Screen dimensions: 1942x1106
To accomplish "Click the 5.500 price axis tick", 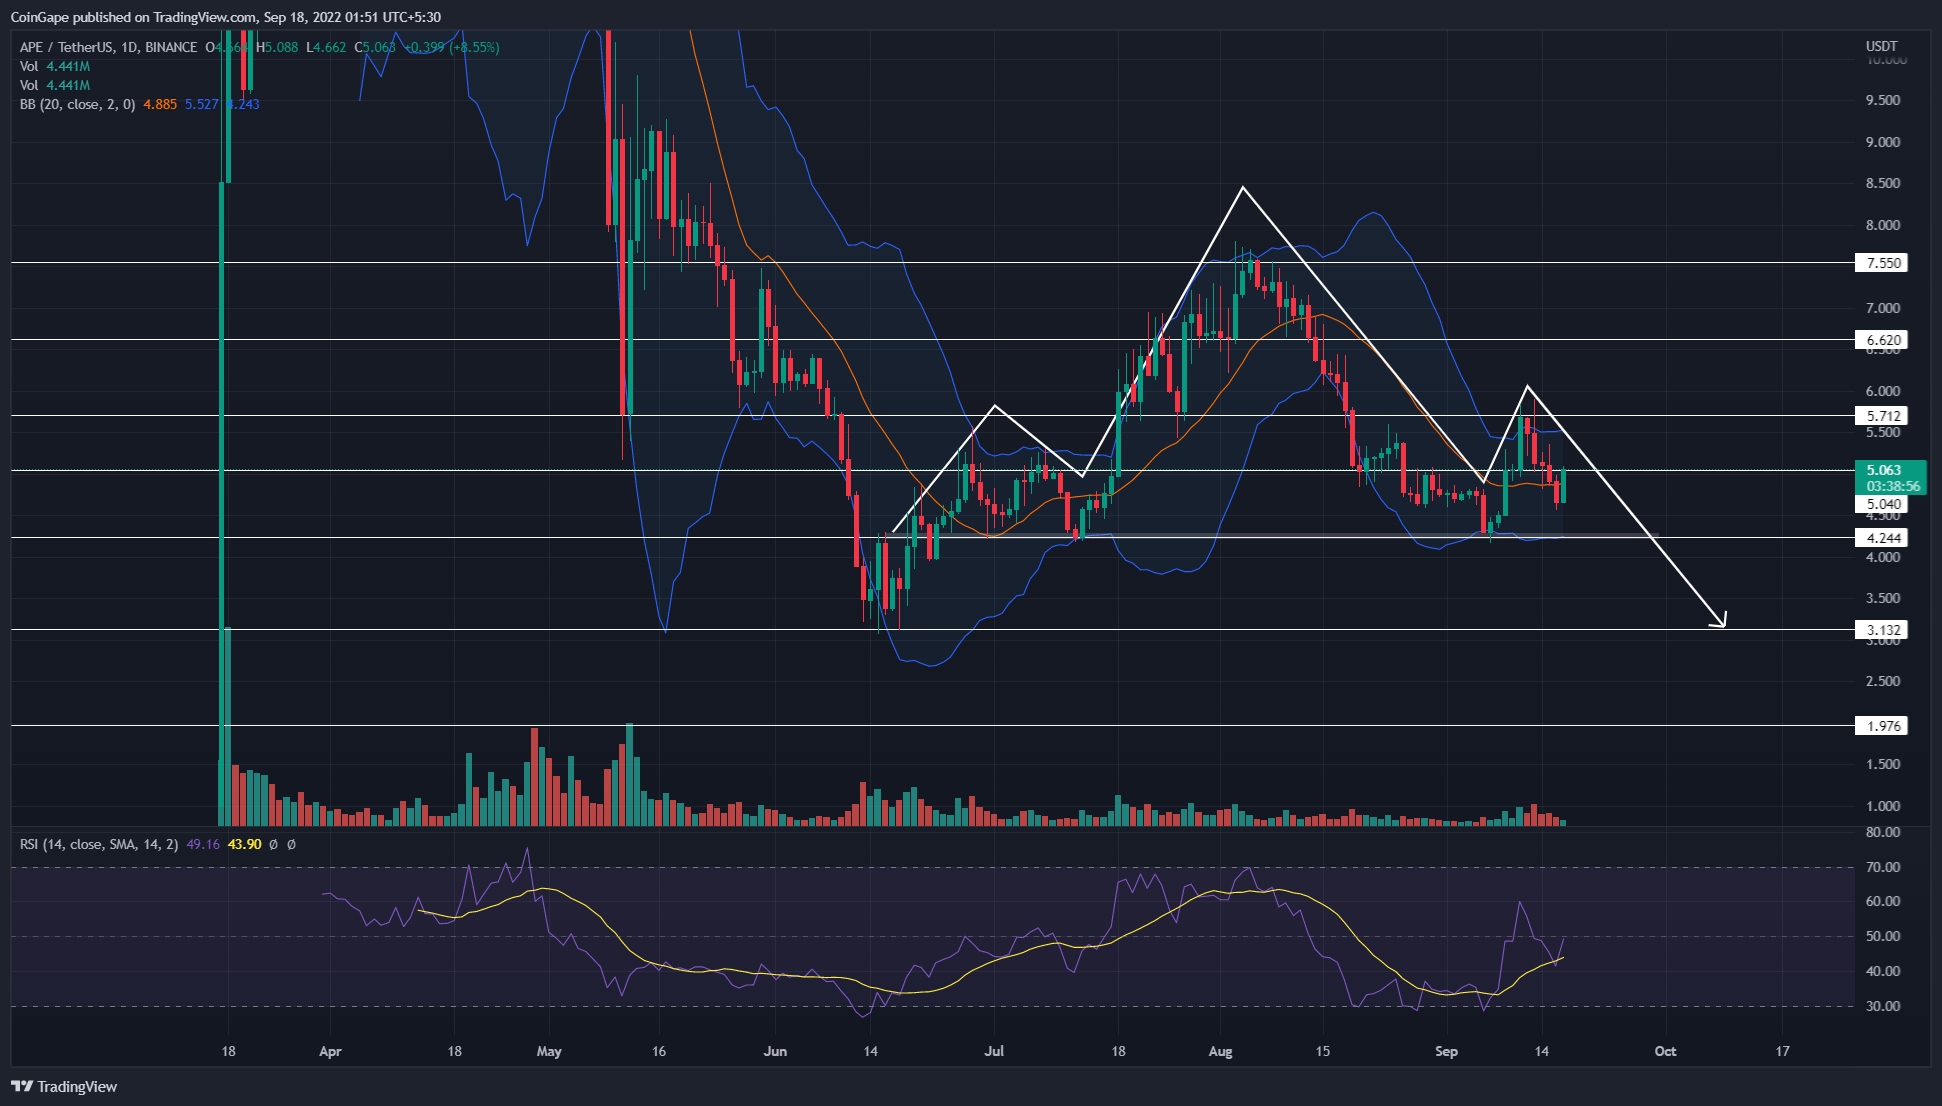I will coord(1883,432).
